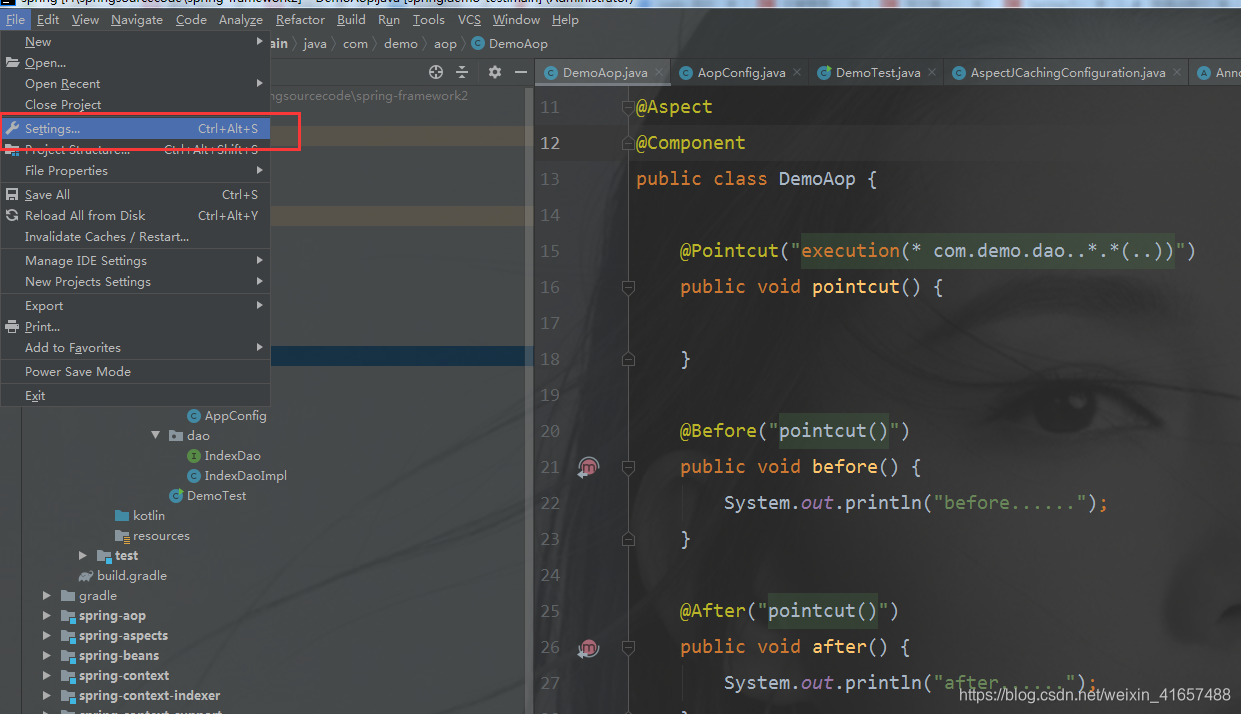Open the View menu
Screen dimensions: 1241x714
pyautogui.click(x=85, y=19)
